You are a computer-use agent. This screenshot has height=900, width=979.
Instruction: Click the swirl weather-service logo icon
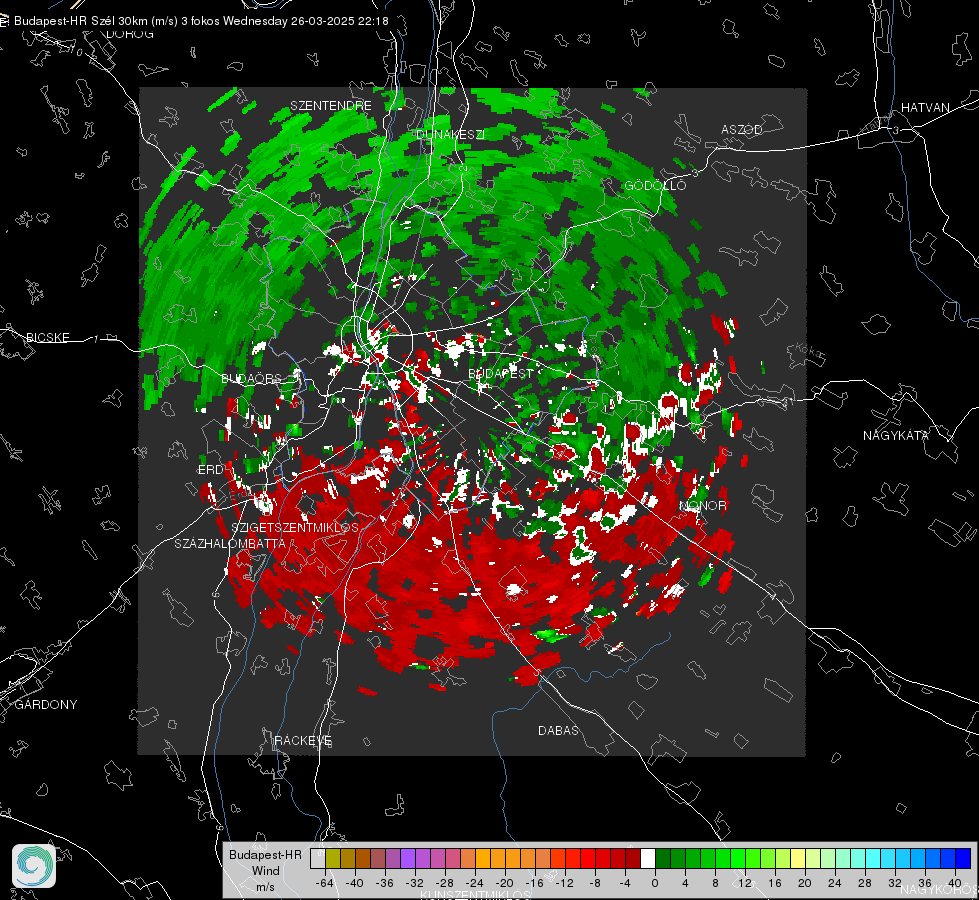34,866
